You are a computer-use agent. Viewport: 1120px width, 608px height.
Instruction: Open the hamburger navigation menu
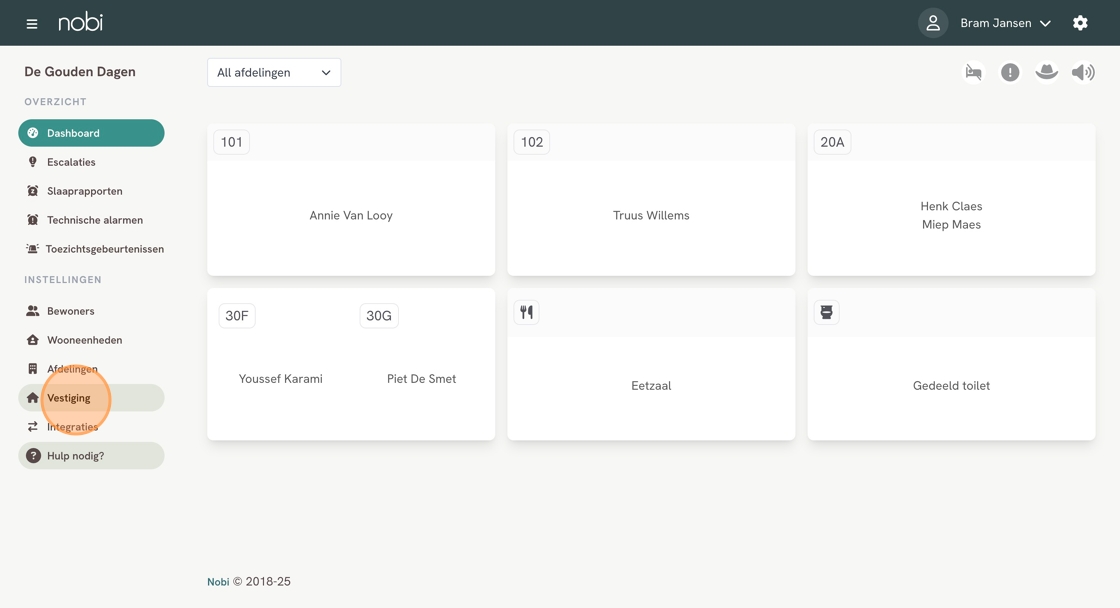pos(32,23)
